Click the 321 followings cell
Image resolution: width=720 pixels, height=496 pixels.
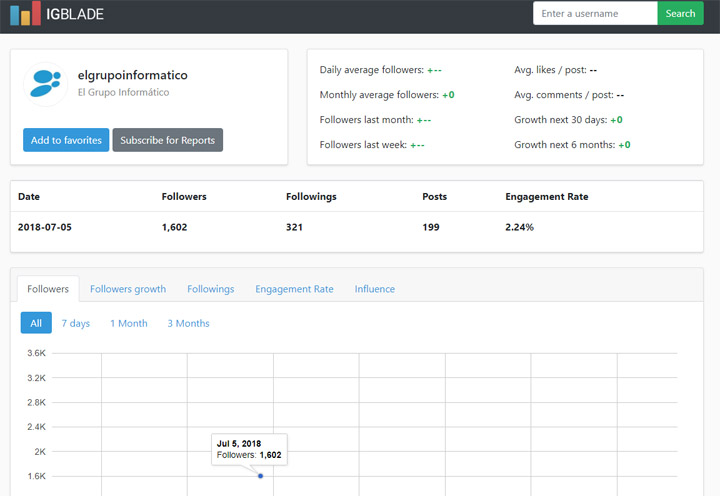(x=294, y=227)
